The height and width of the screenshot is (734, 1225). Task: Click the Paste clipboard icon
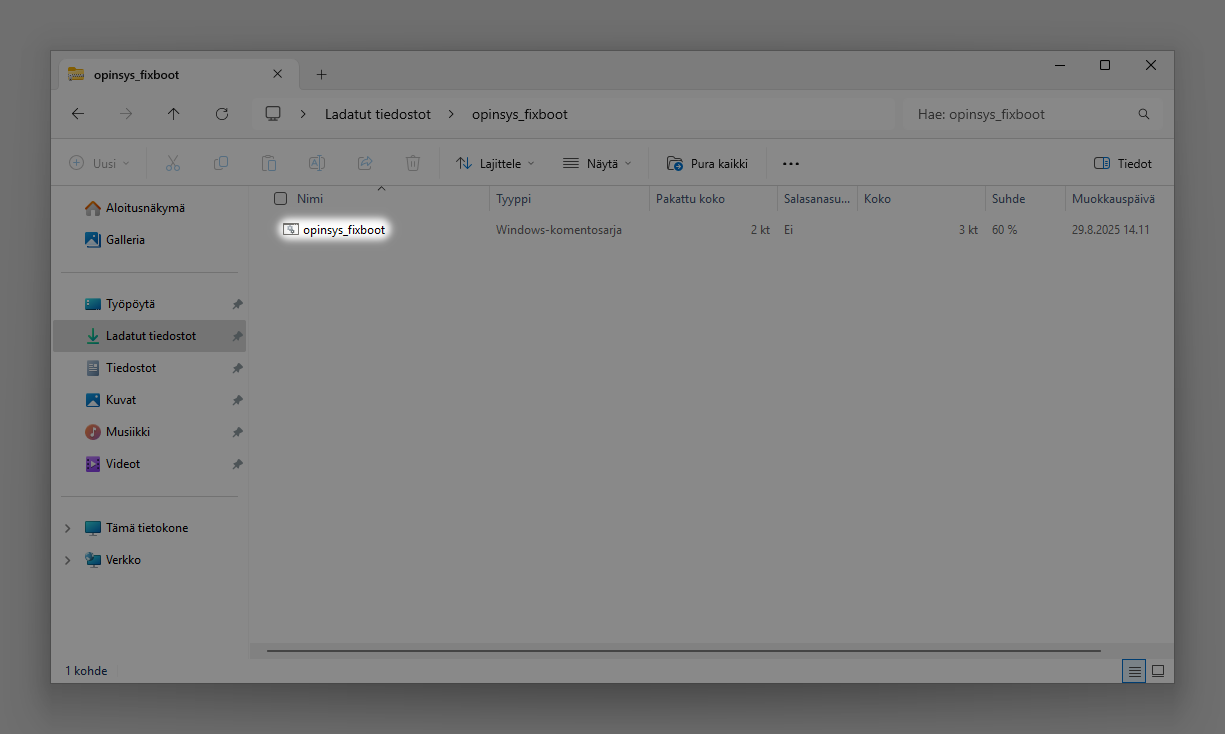tap(269, 163)
